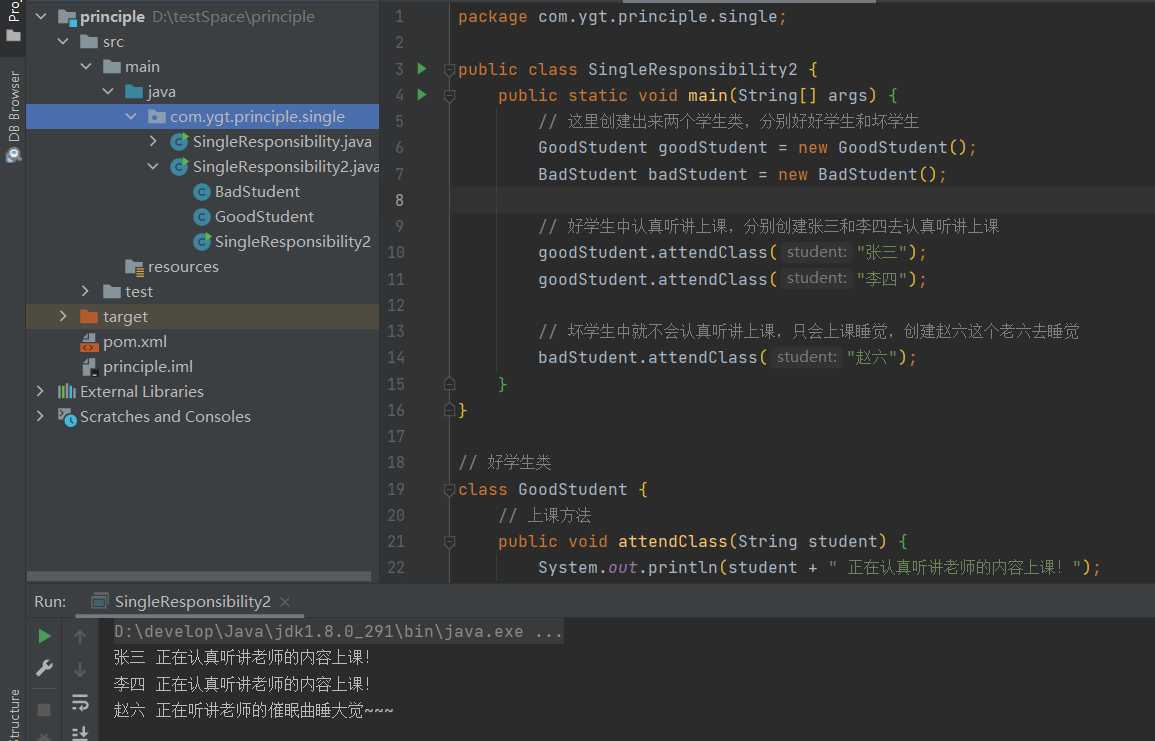Select principle.iml file
The image size is (1155, 741).
tap(148, 367)
